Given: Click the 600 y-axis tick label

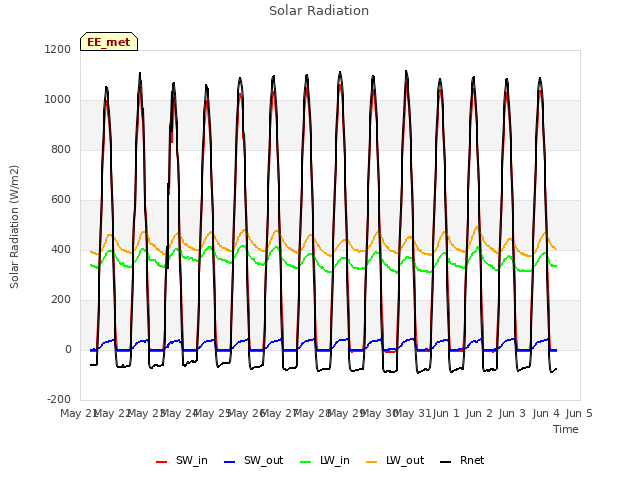Looking at the screenshot, I should pos(61,200).
